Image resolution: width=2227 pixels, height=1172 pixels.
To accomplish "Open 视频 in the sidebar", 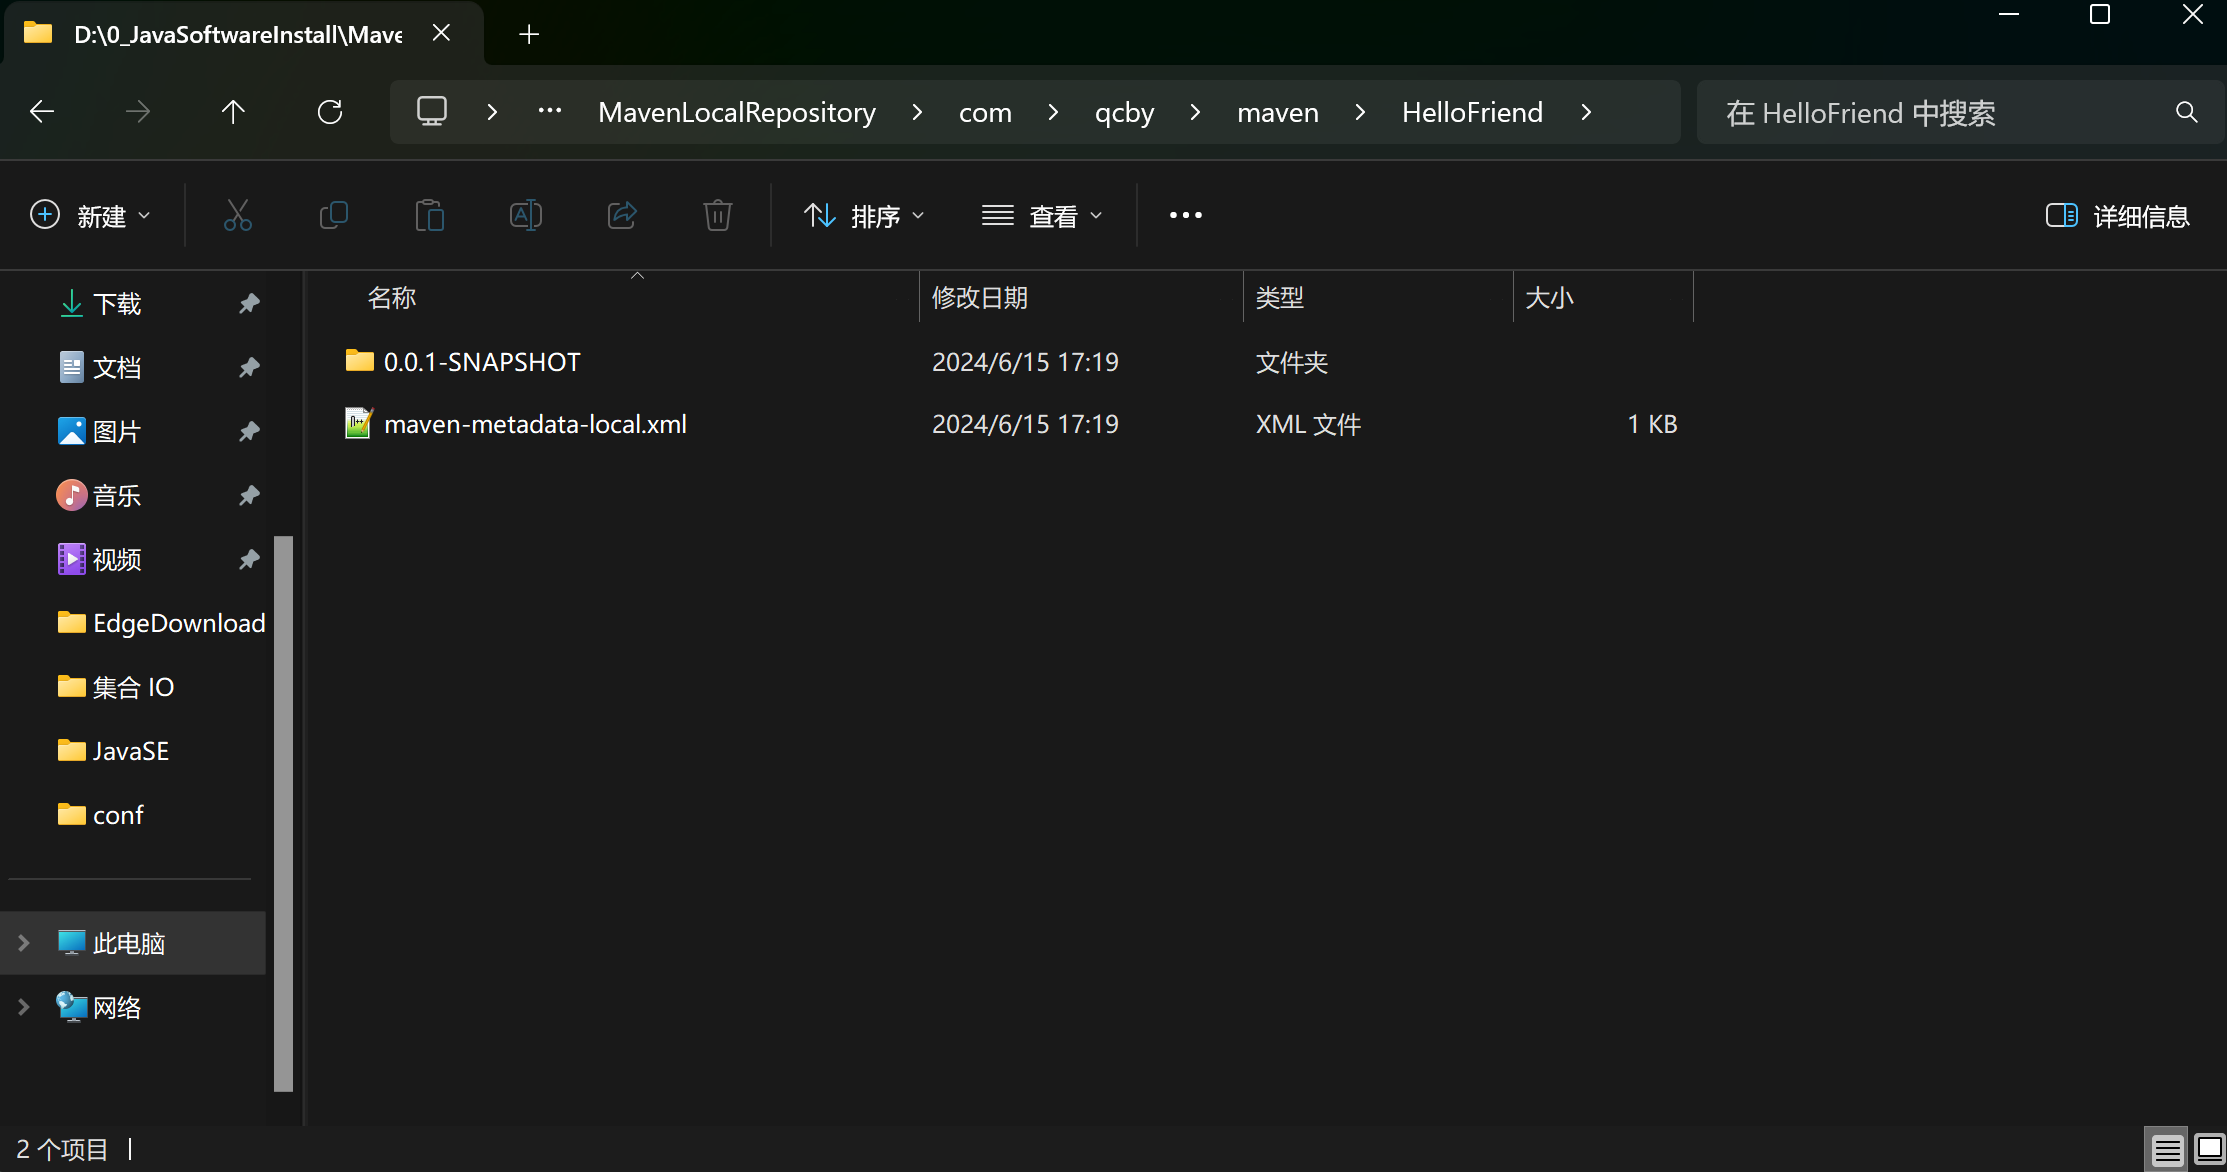I will [117, 559].
